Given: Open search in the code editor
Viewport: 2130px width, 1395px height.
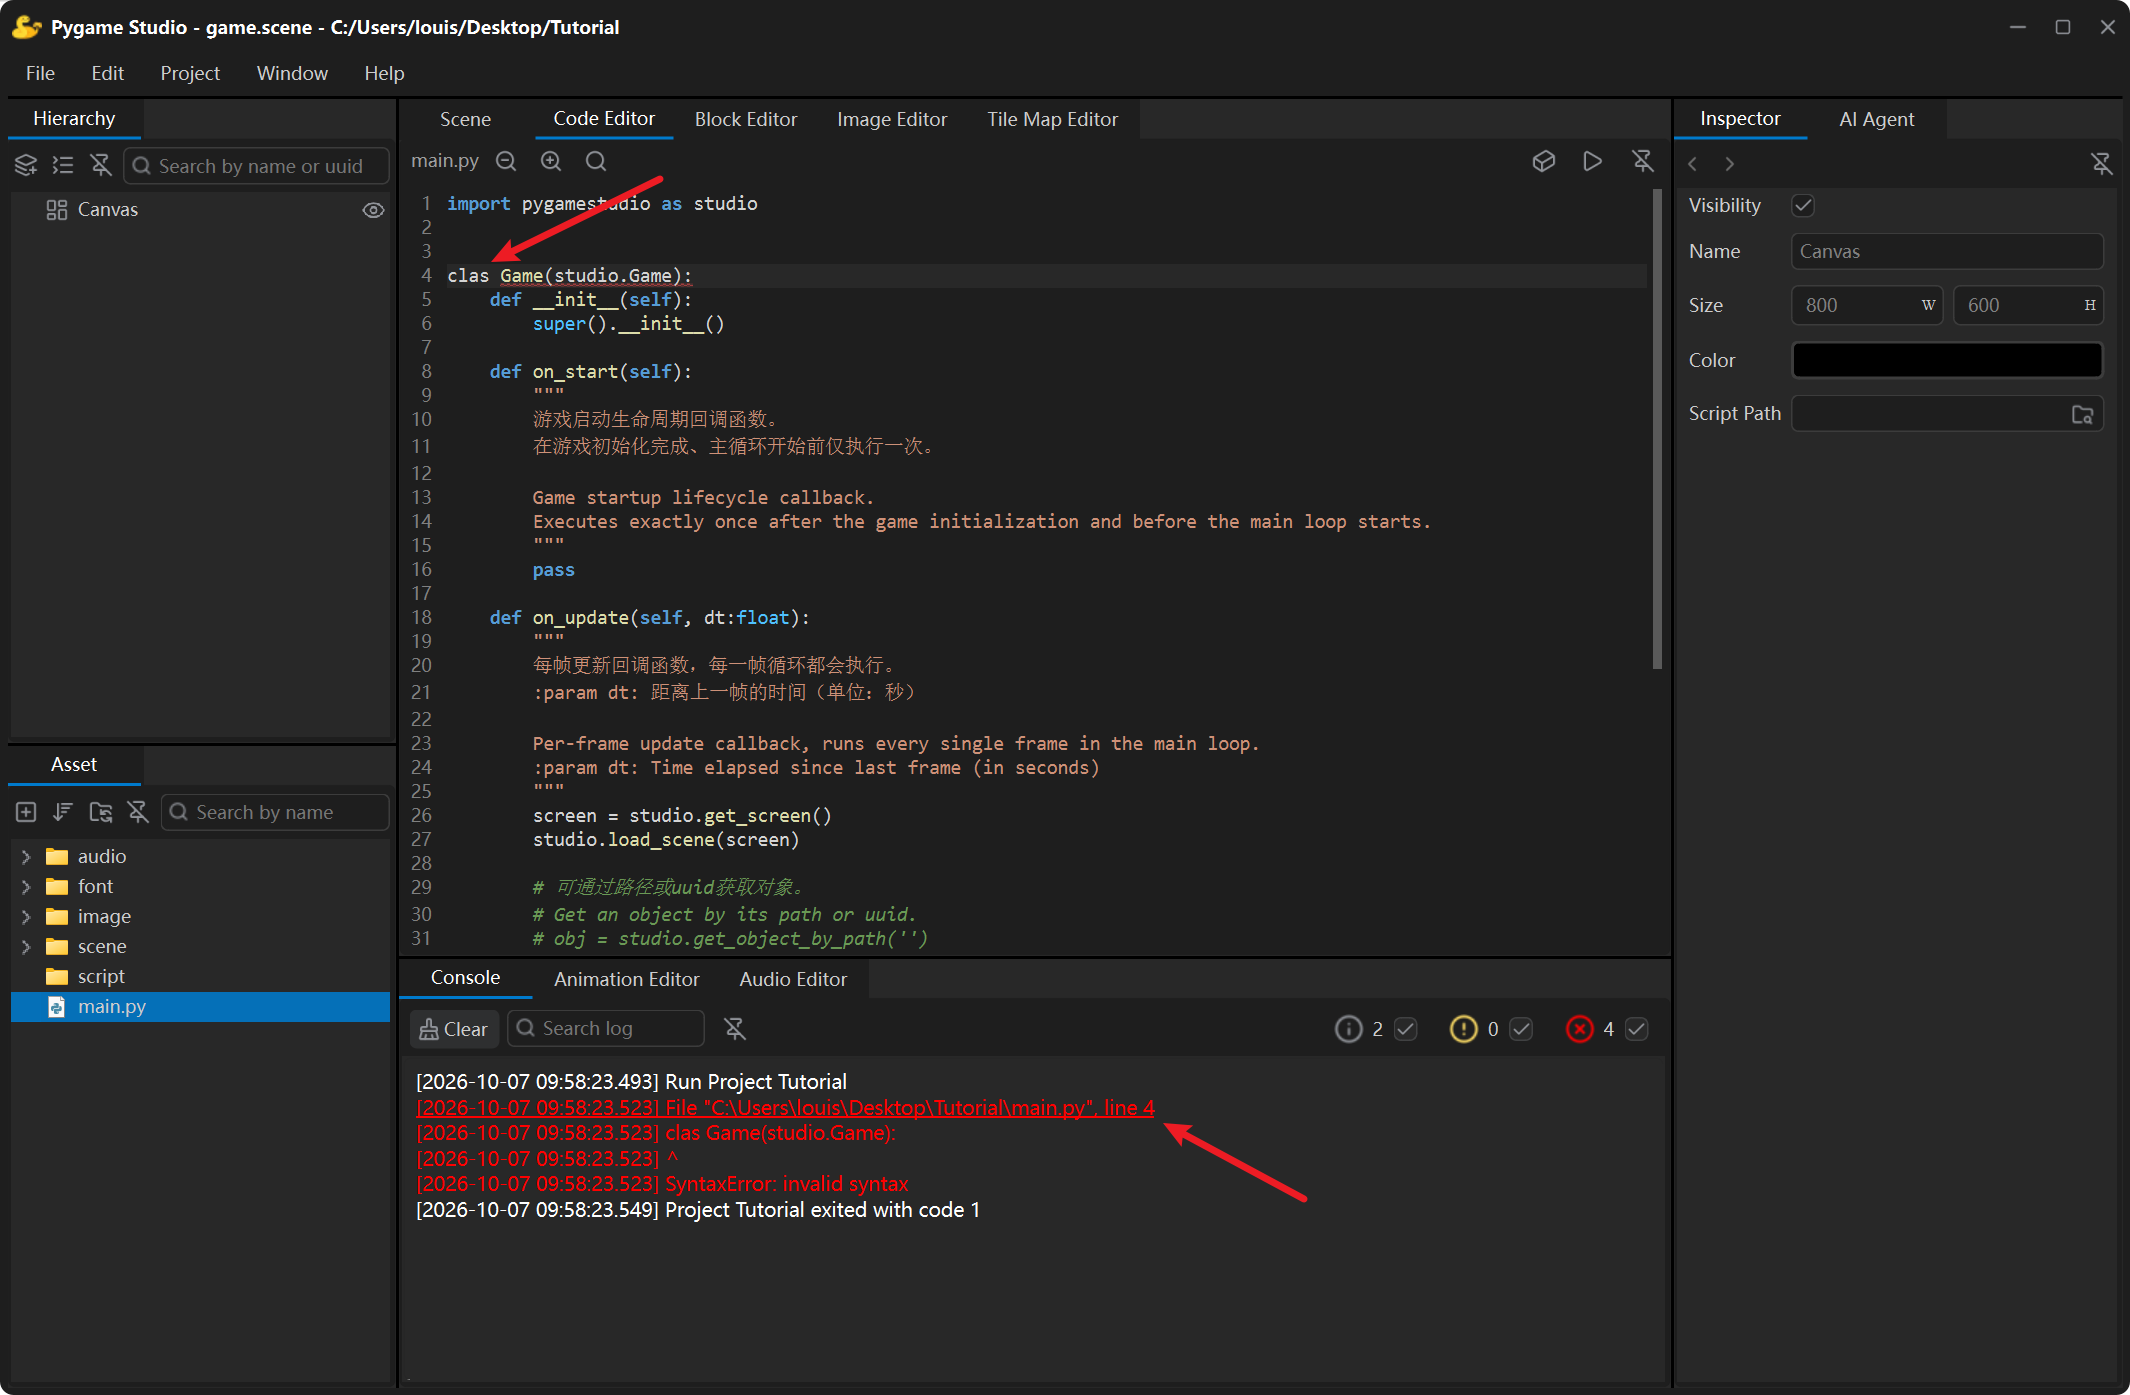Looking at the screenshot, I should 596,161.
